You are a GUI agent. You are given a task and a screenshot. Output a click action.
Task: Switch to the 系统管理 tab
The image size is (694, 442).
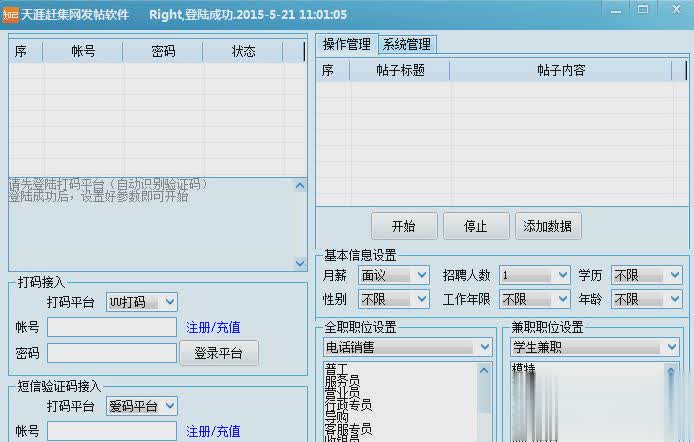click(x=407, y=44)
